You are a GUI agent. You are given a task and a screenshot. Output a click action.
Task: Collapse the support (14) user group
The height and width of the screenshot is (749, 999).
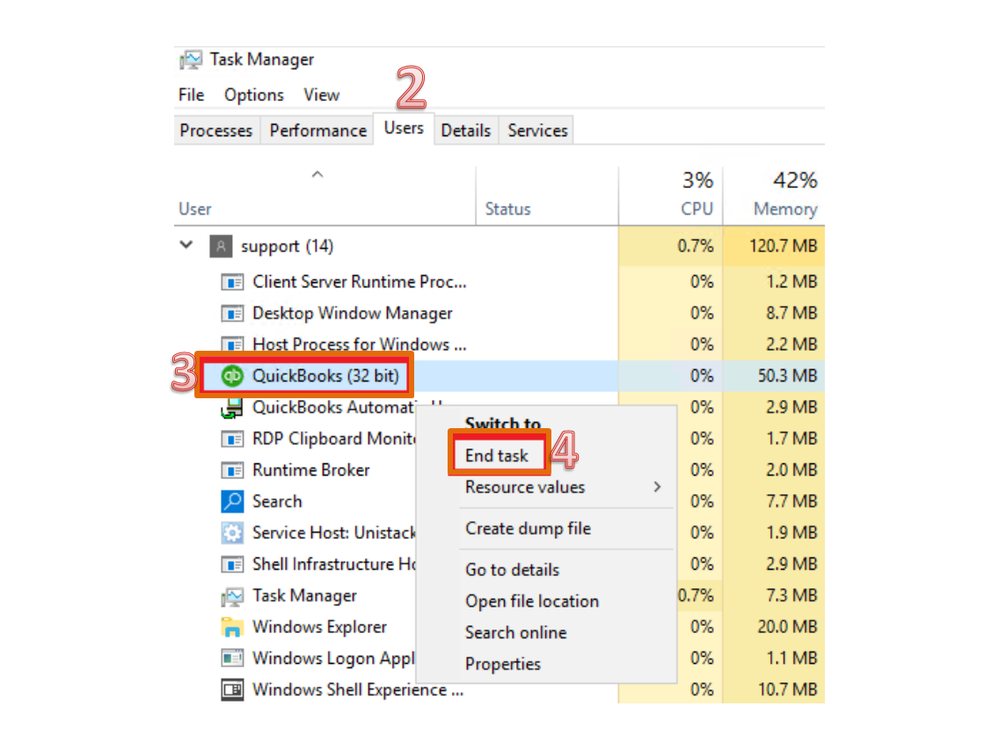186,245
